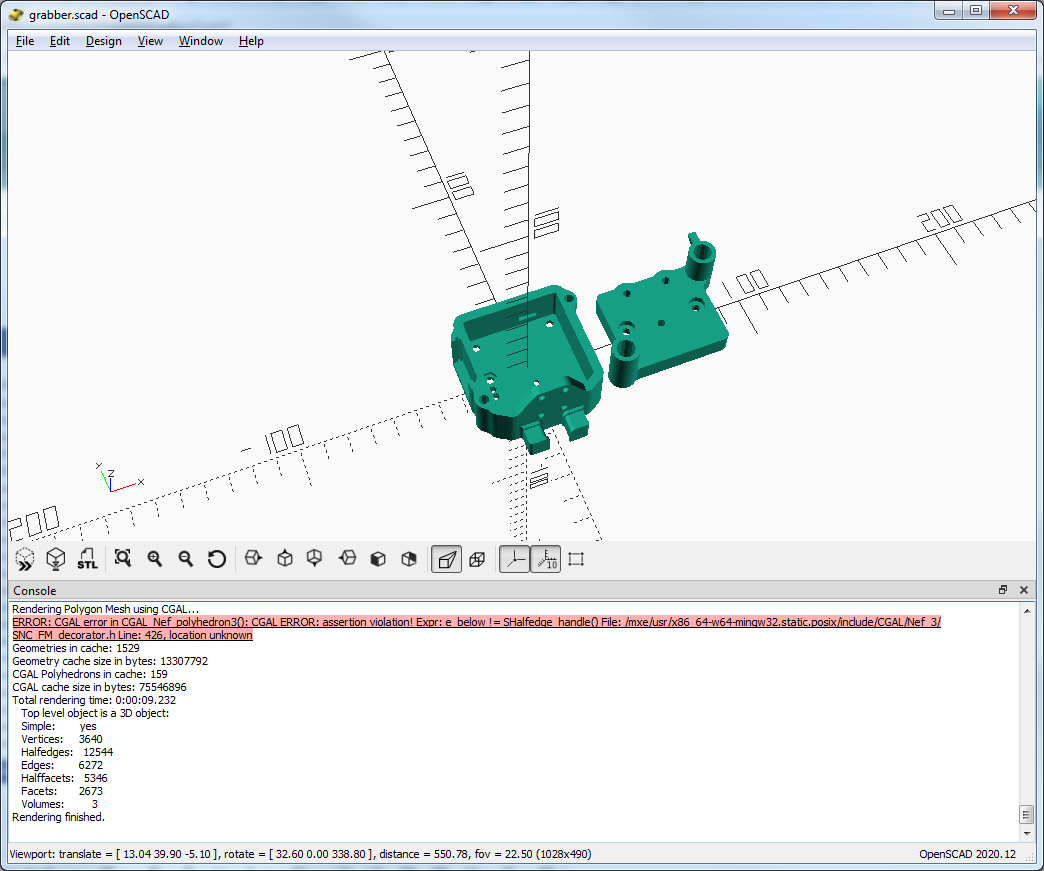The width and height of the screenshot is (1044, 871).
Task: Zoom out using the magnifier minus icon
Action: pos(186,559)
